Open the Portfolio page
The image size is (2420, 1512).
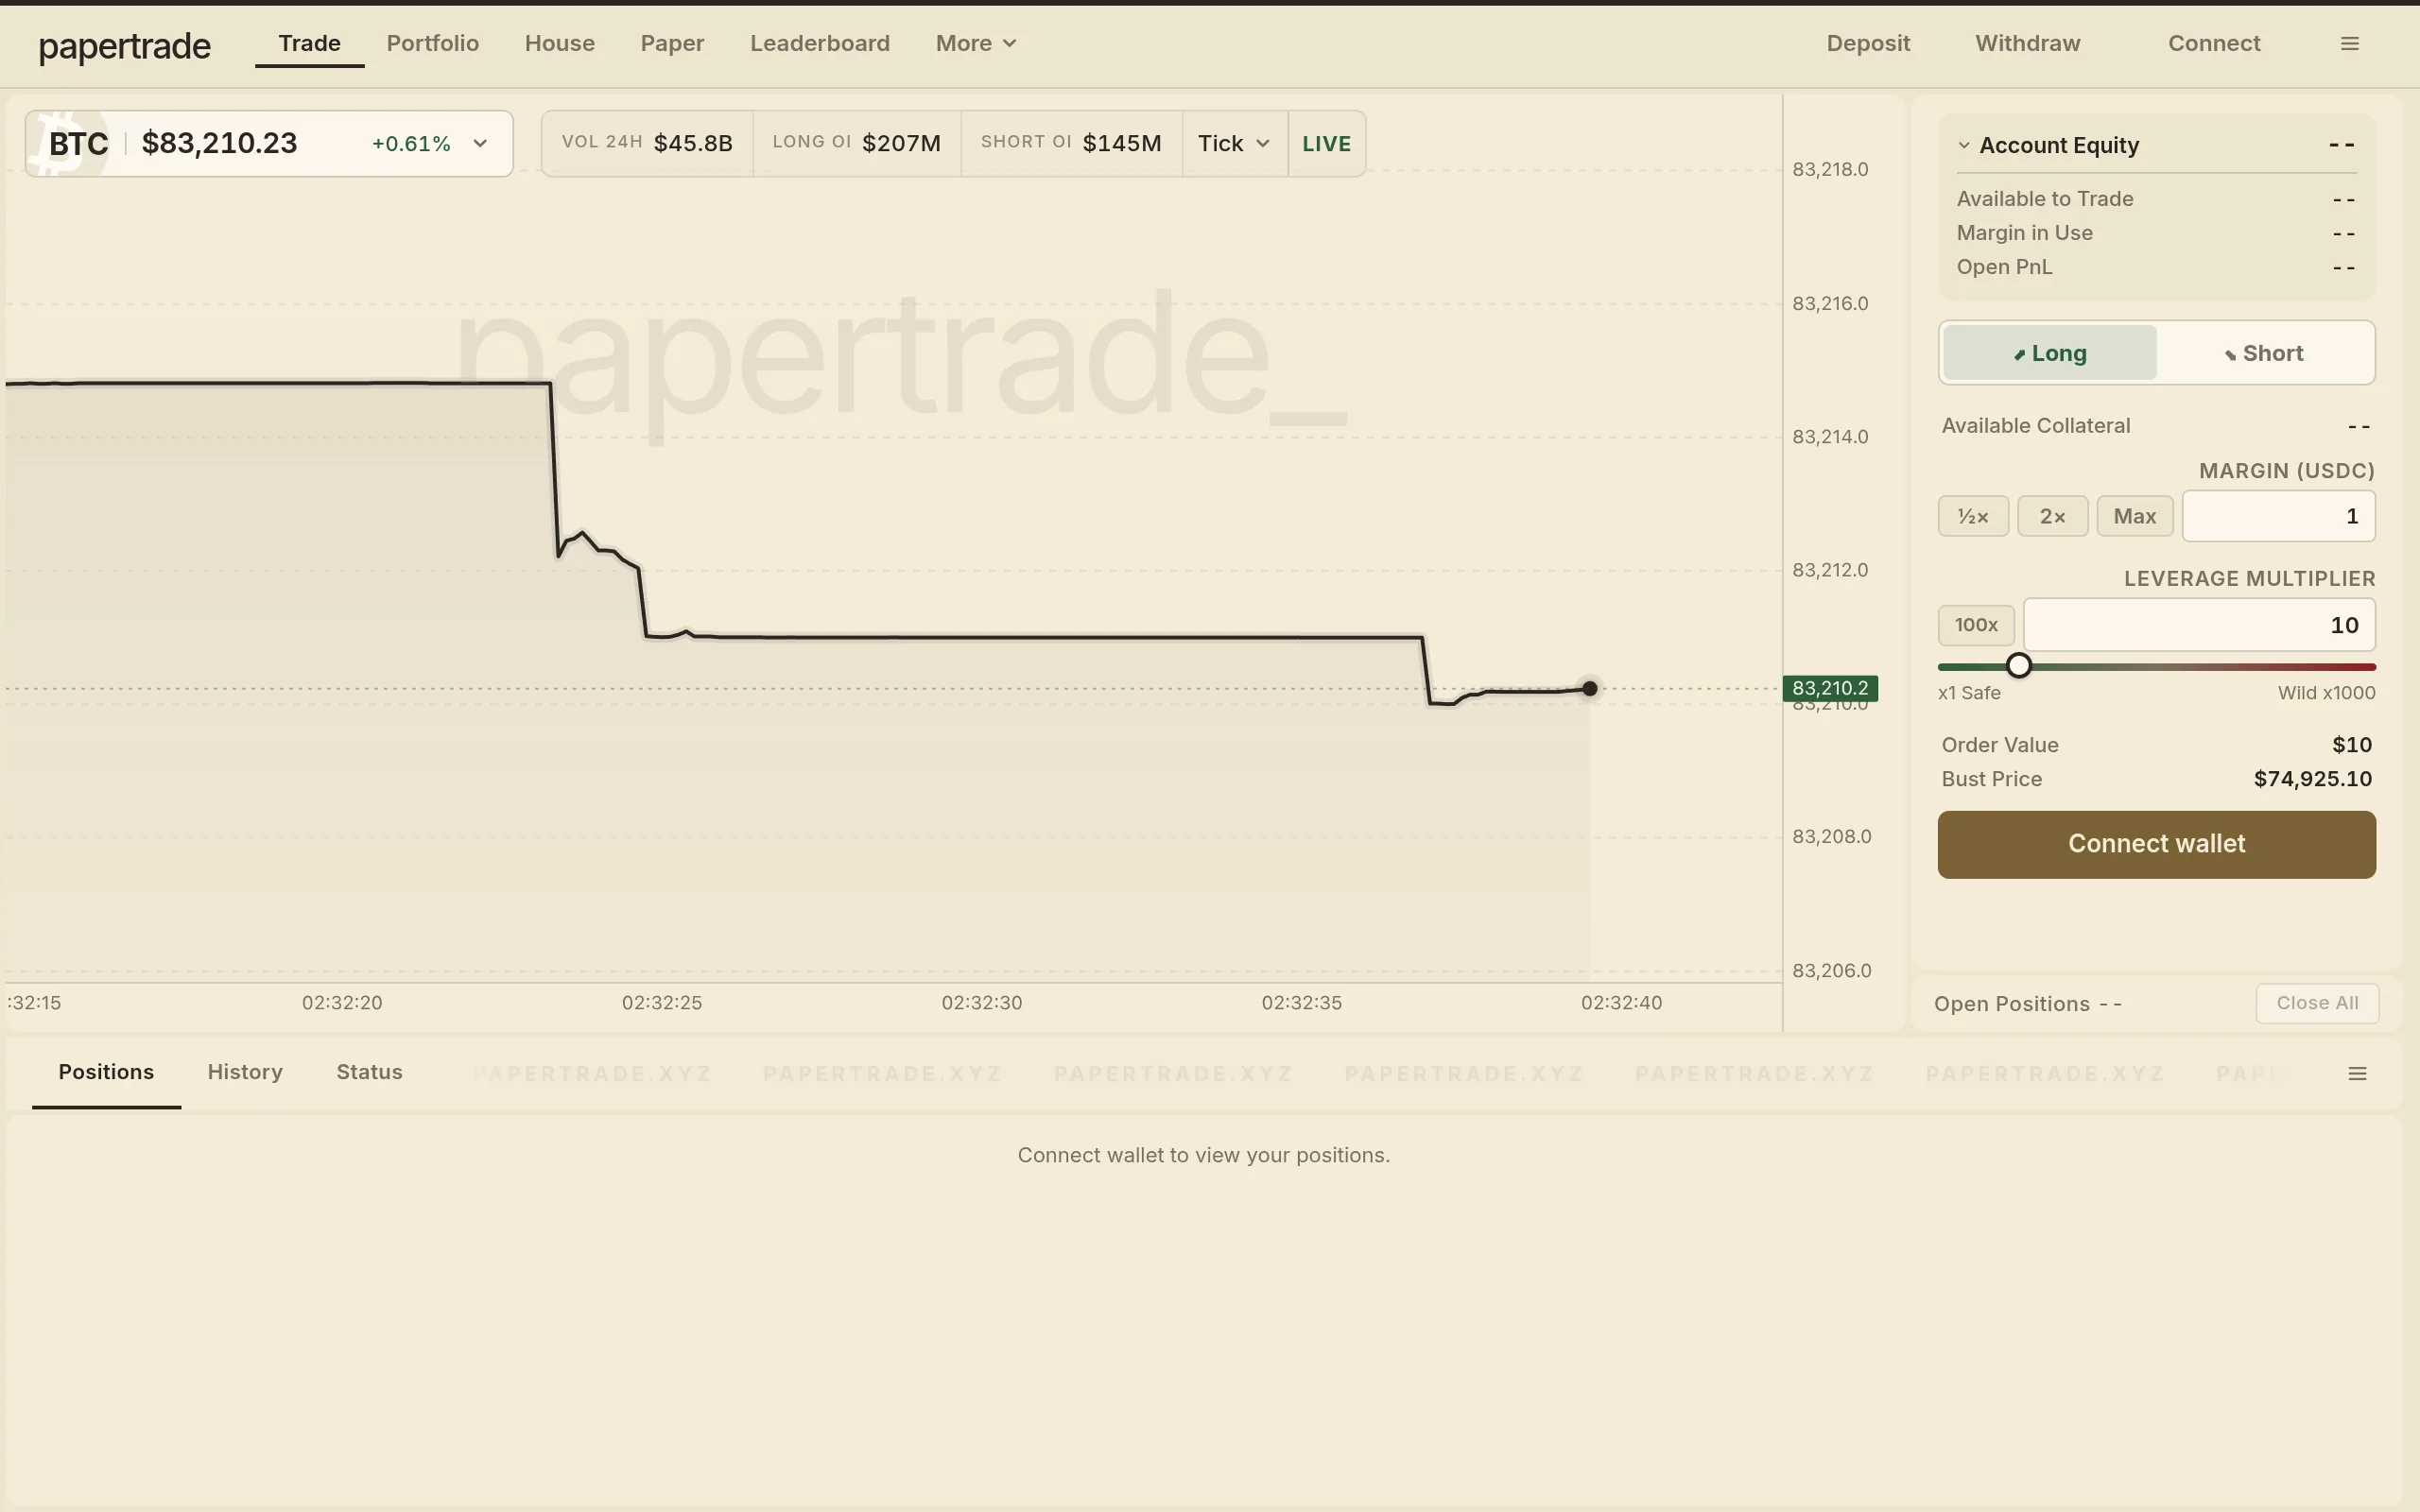tap(433, 43)
